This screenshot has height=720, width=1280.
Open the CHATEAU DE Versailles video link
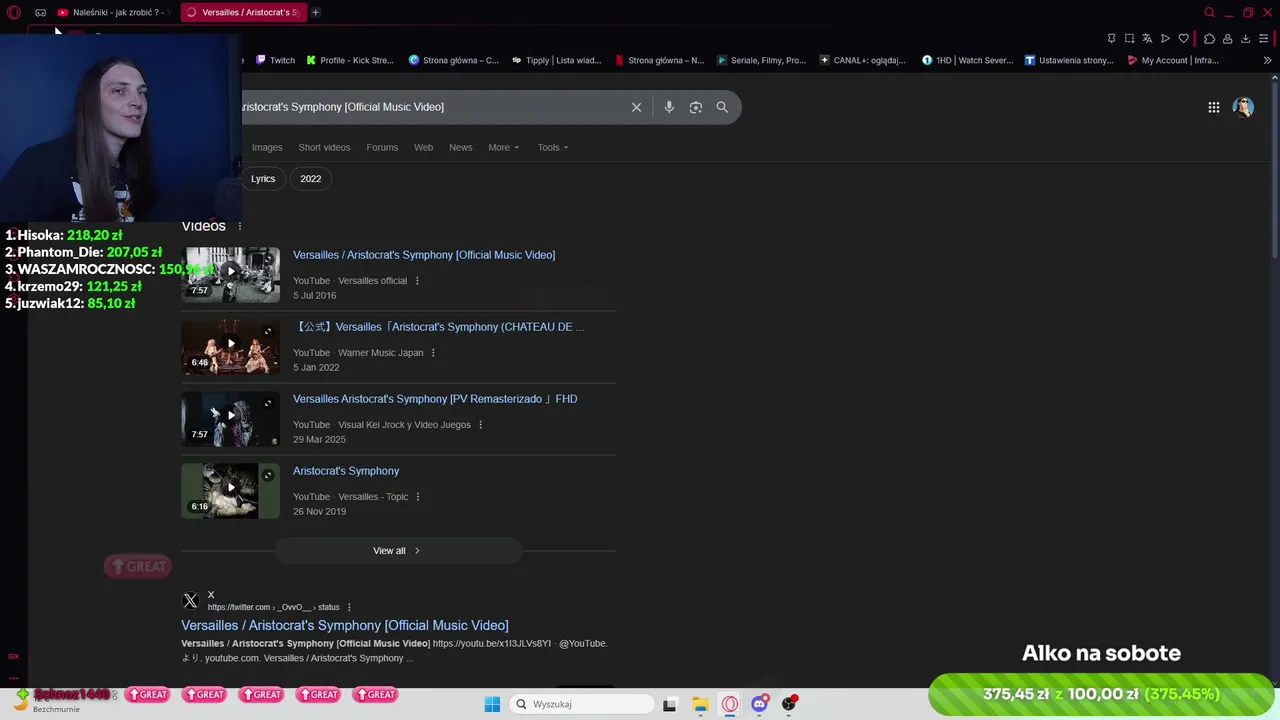[x=439, y=327]
